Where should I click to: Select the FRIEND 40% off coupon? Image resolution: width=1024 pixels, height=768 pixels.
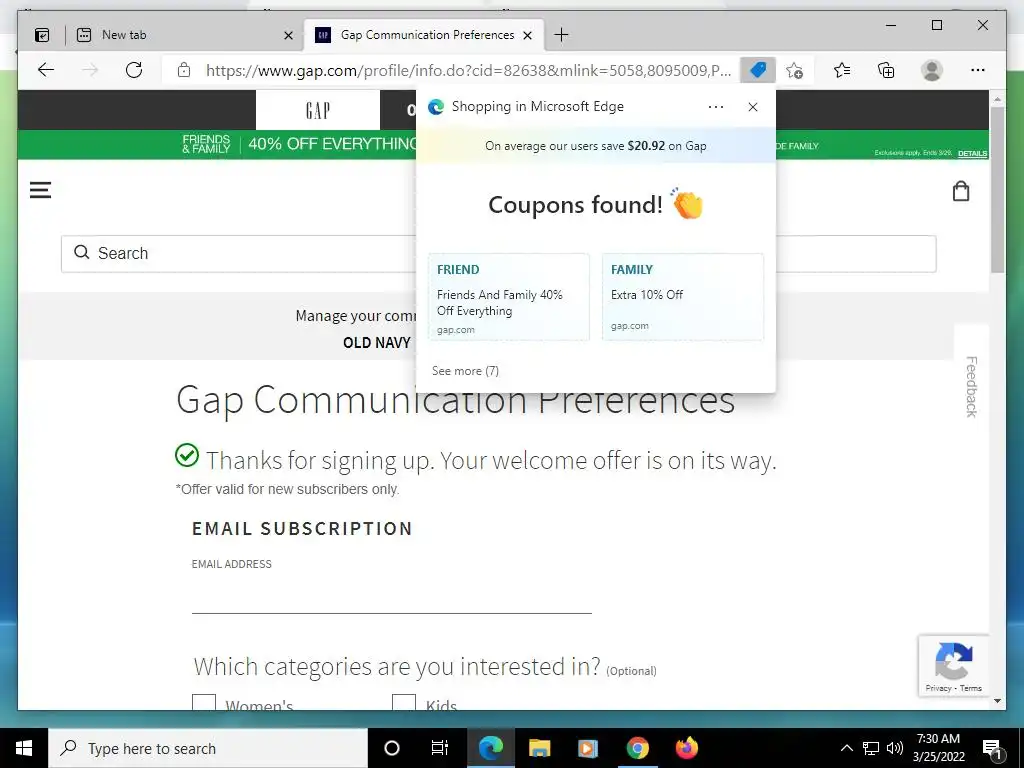(509, 297)
